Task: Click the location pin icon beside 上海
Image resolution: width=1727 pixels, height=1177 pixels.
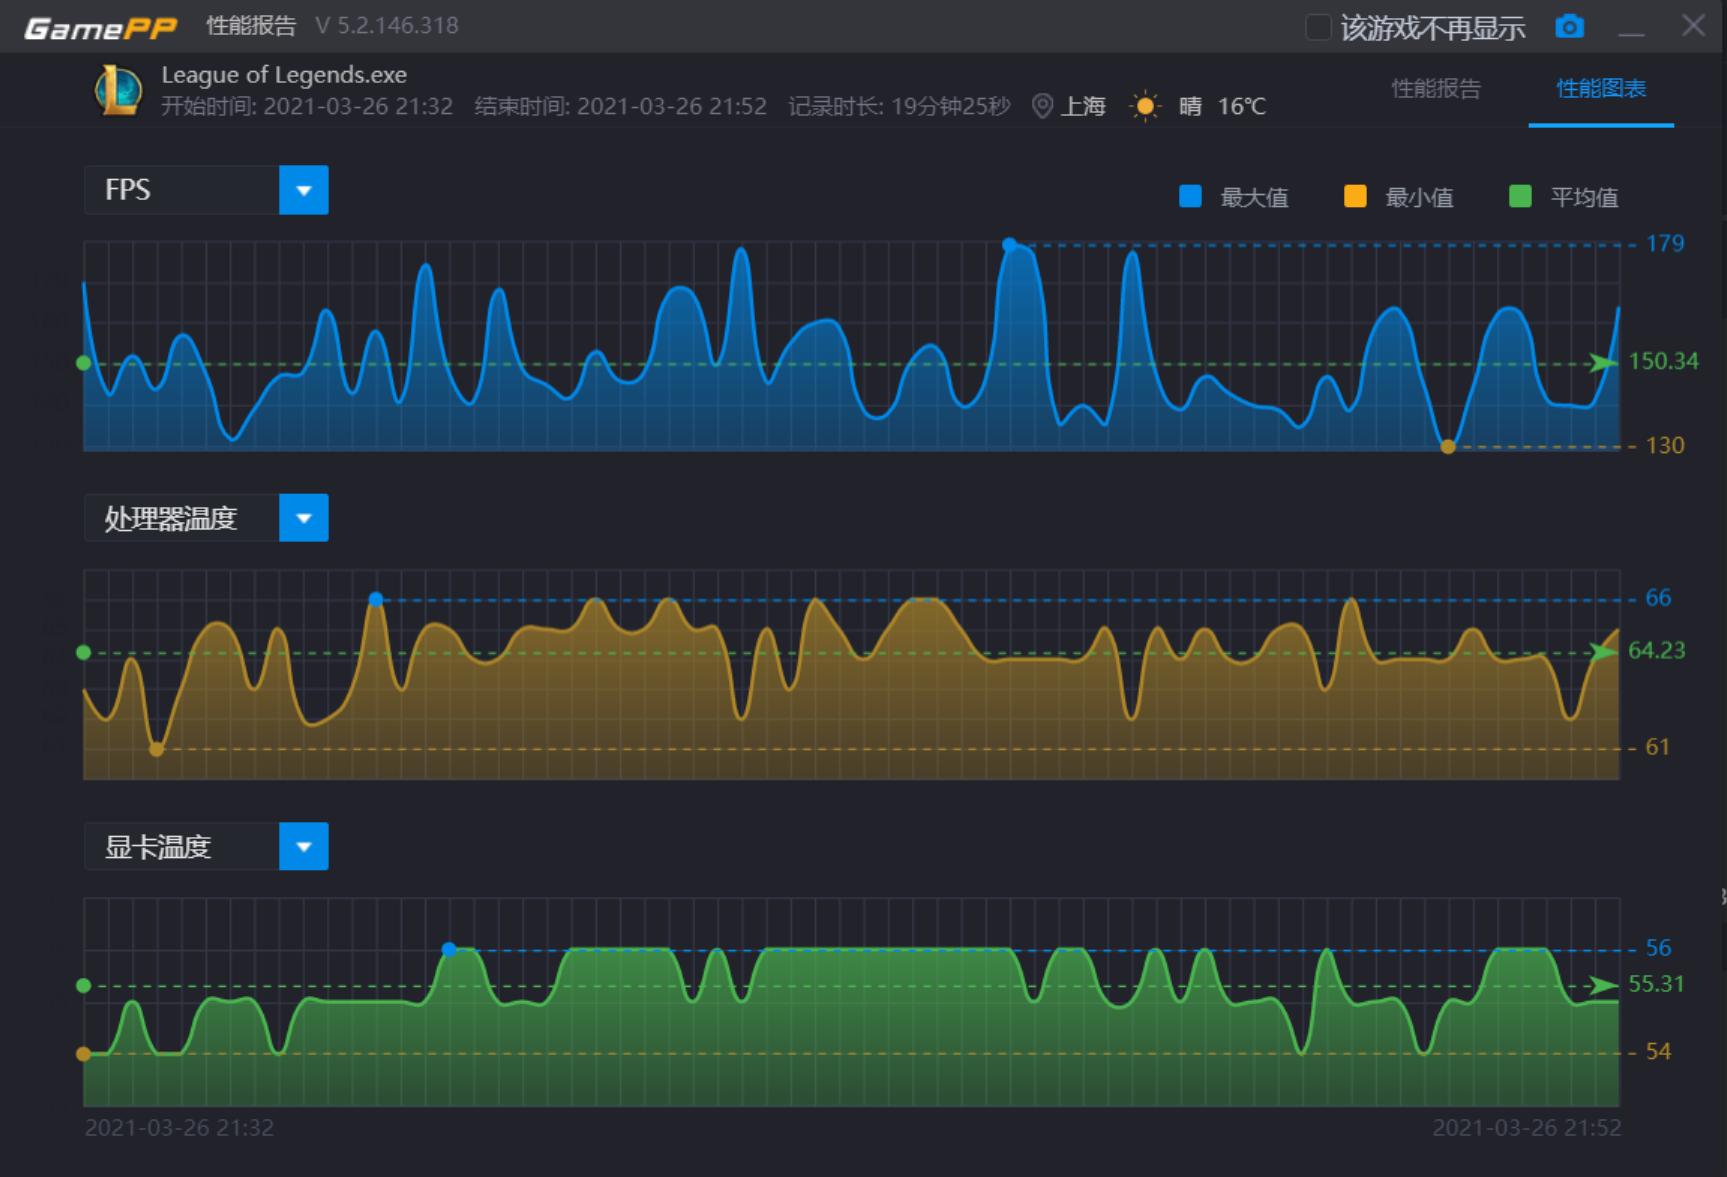Action: click(1042, 106)
